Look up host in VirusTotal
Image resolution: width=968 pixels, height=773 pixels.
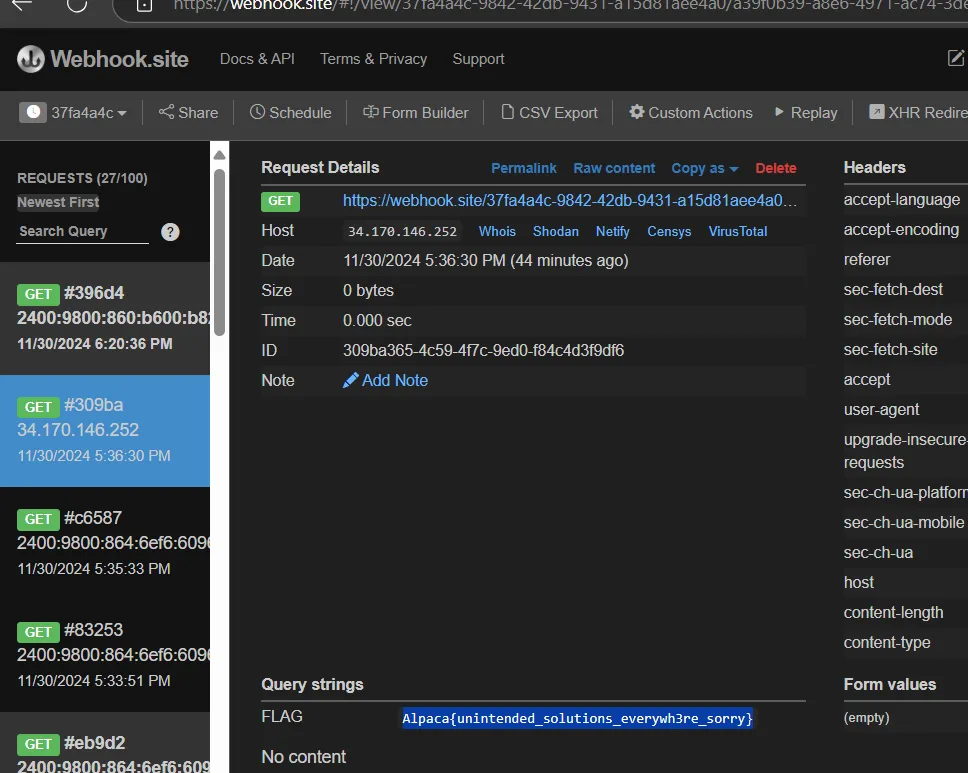click(x=738, y=232)
